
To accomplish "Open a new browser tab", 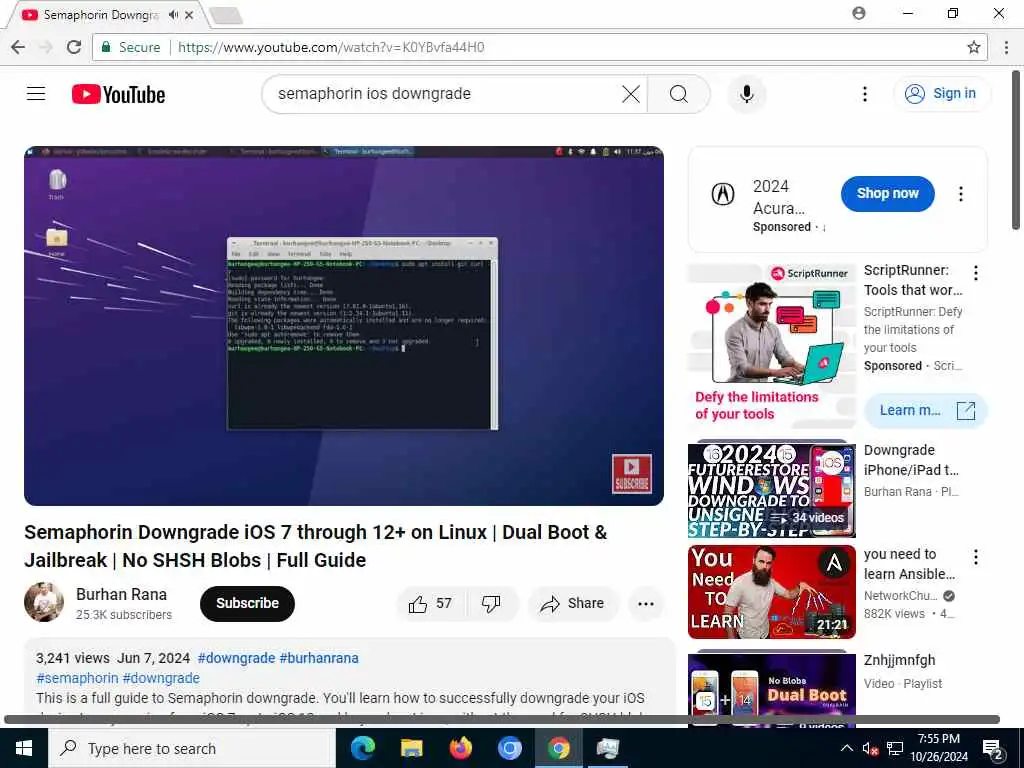I will [x=226, y=16].
